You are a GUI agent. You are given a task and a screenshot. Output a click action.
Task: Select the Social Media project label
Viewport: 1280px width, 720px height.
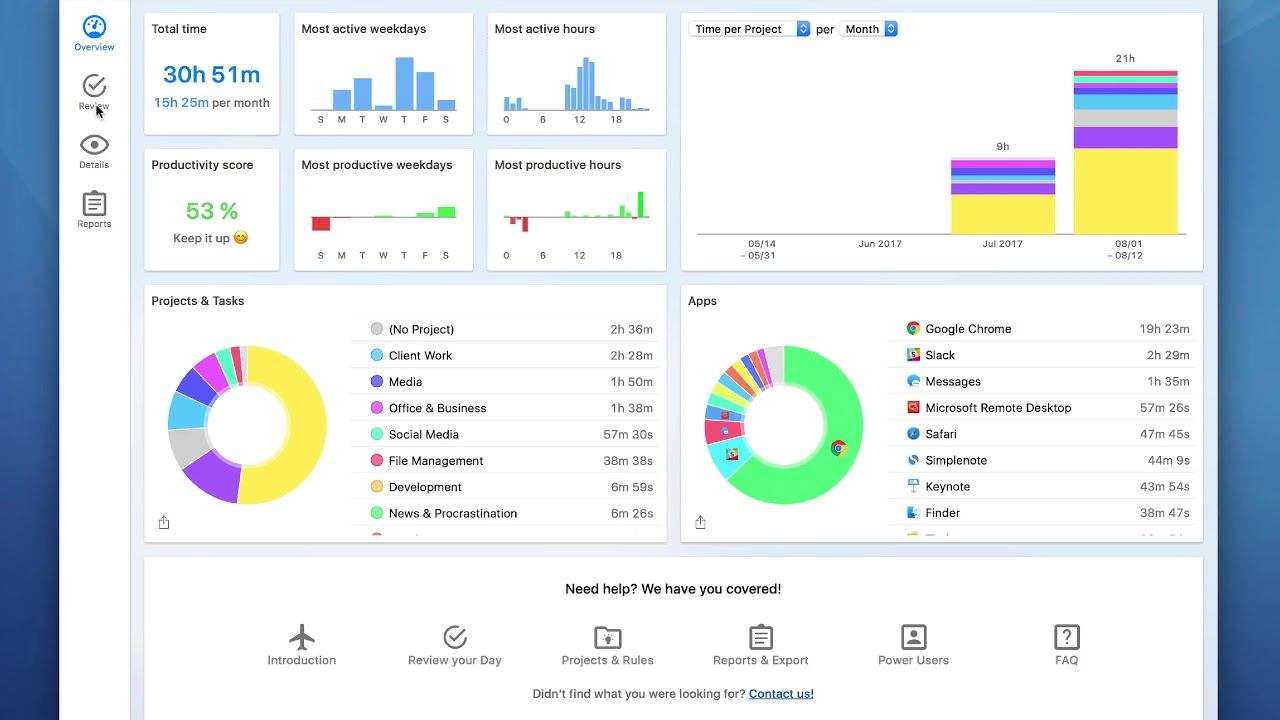[424, 435]
